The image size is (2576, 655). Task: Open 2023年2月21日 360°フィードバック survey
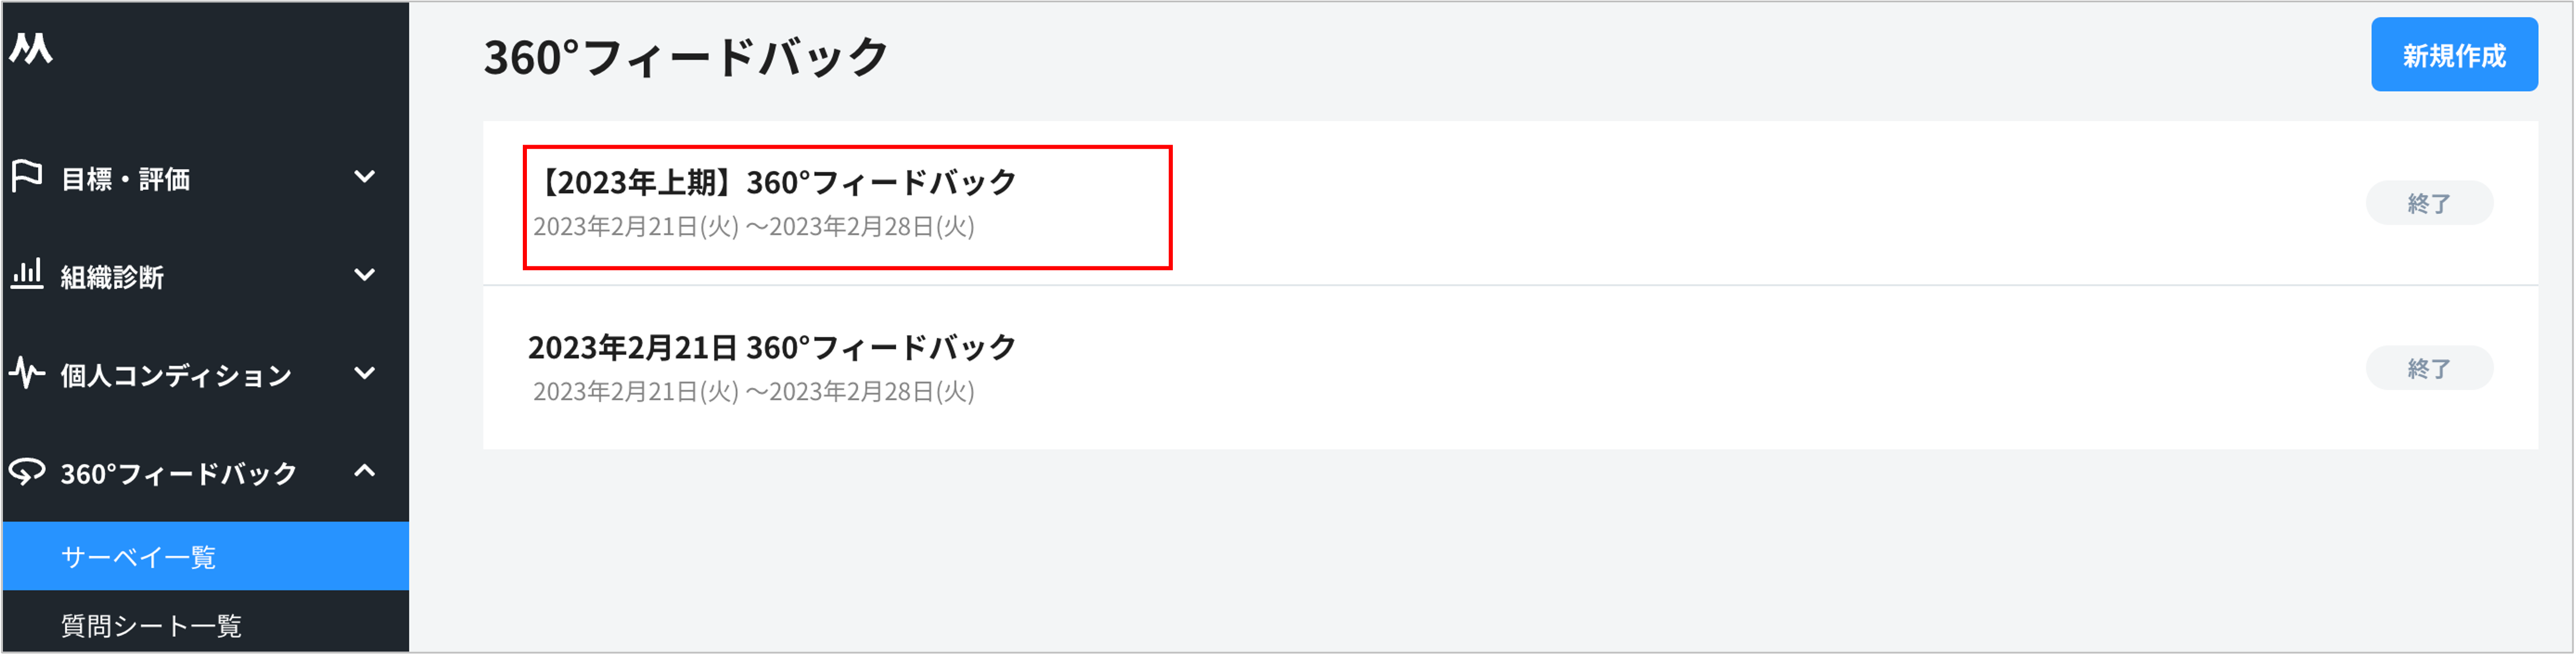(772, 348)
